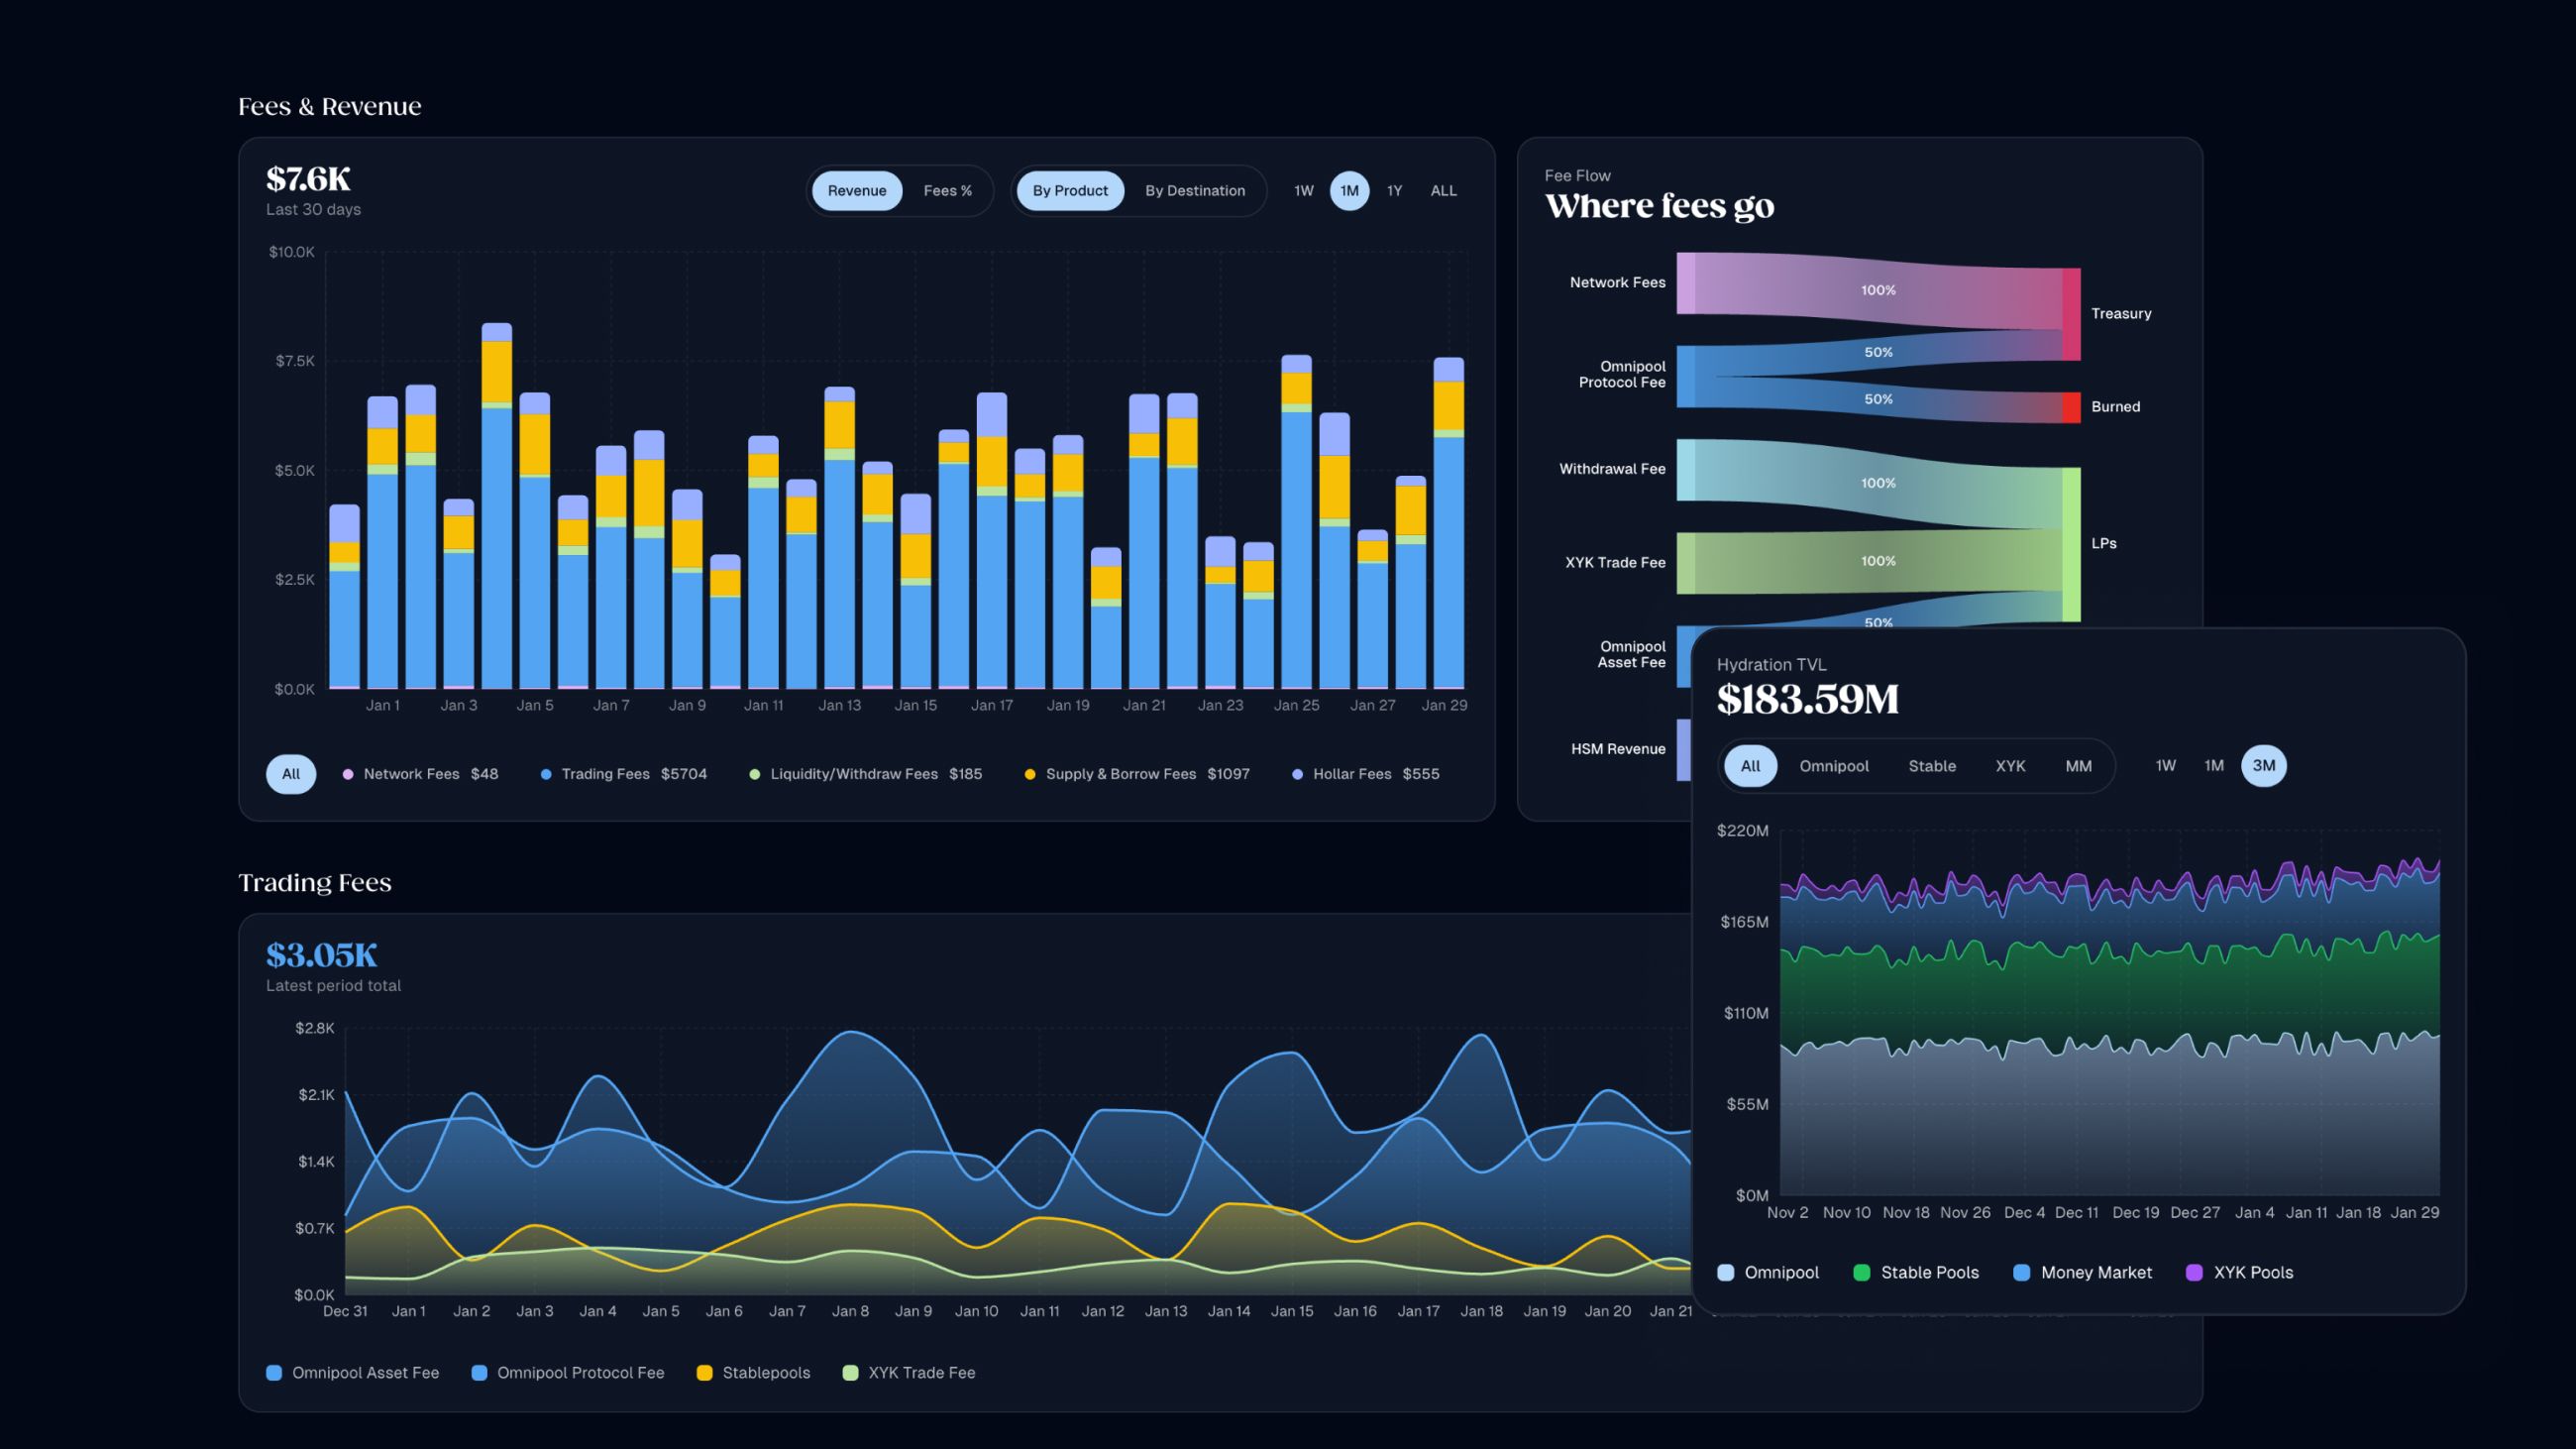Switch grouping to By Destination
2576x1449 pixels.
tap(1194, 191)
